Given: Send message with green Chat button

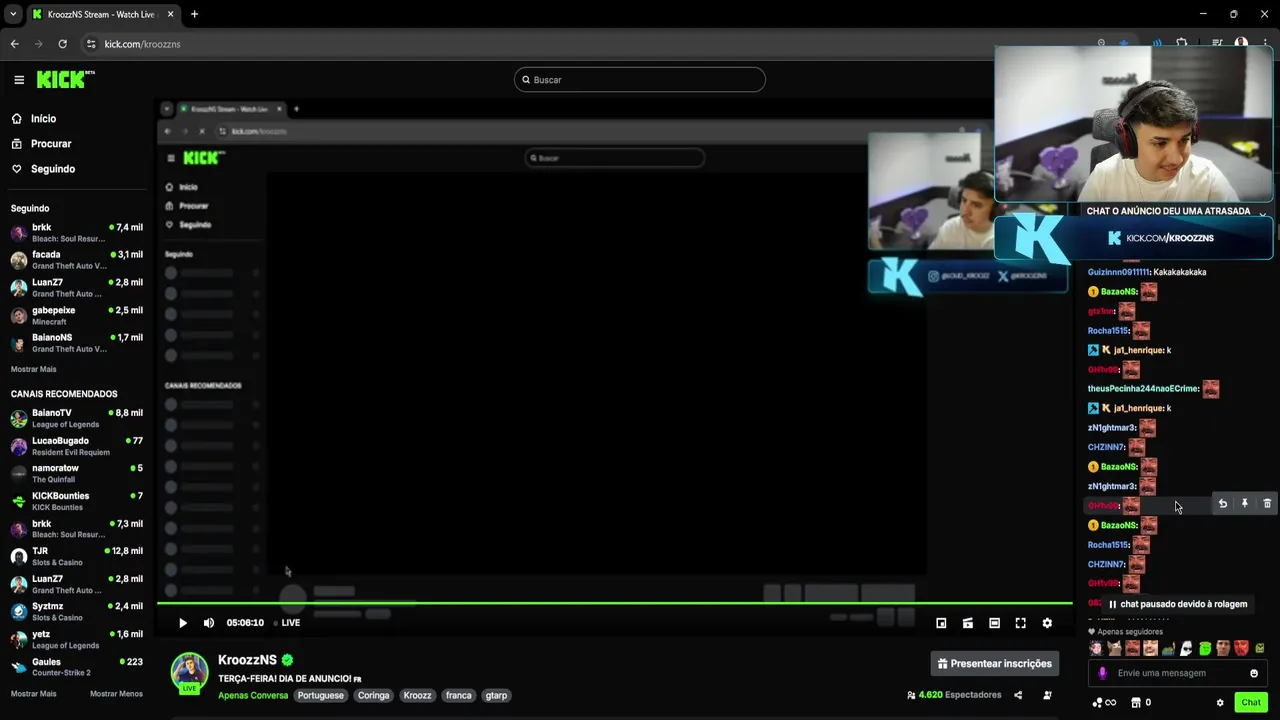Looking at the screenshot, I should click(x=1251, y=703).
